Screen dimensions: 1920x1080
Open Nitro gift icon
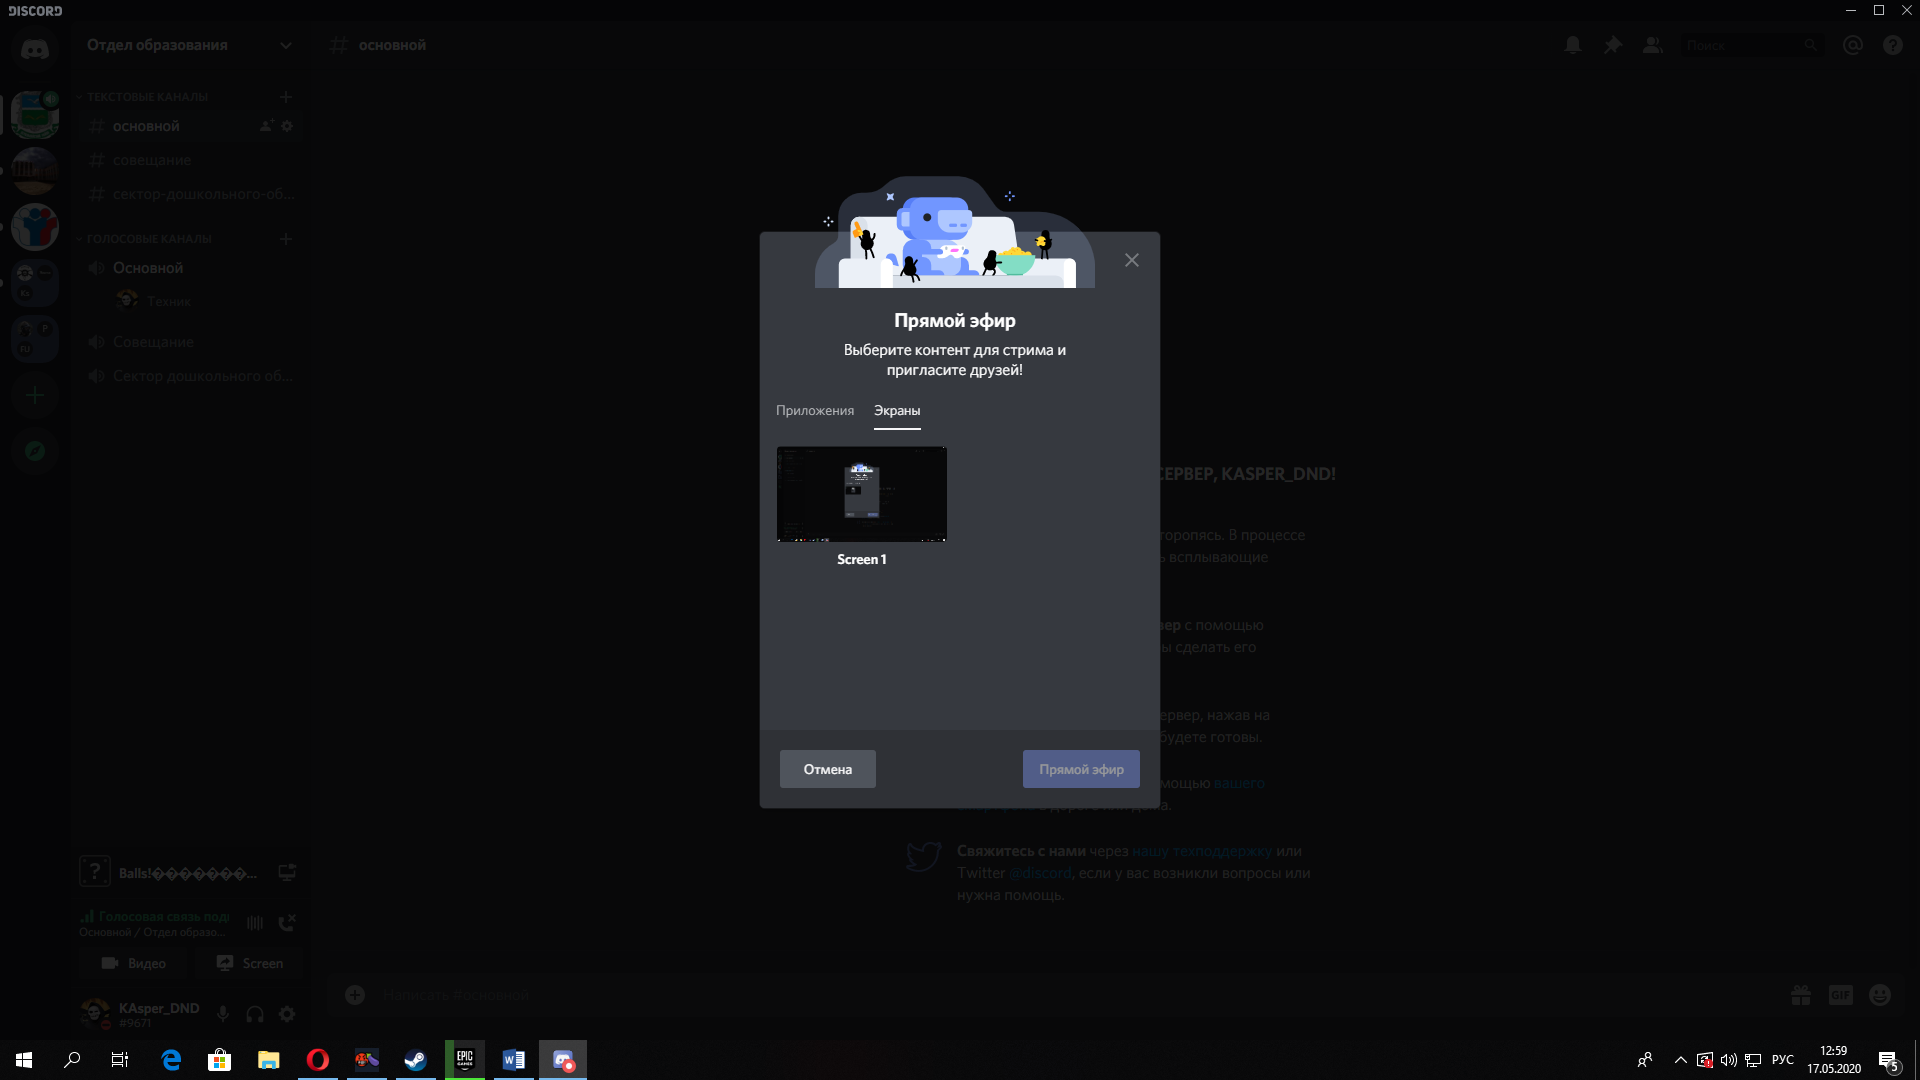click(x=1801, y=995)
